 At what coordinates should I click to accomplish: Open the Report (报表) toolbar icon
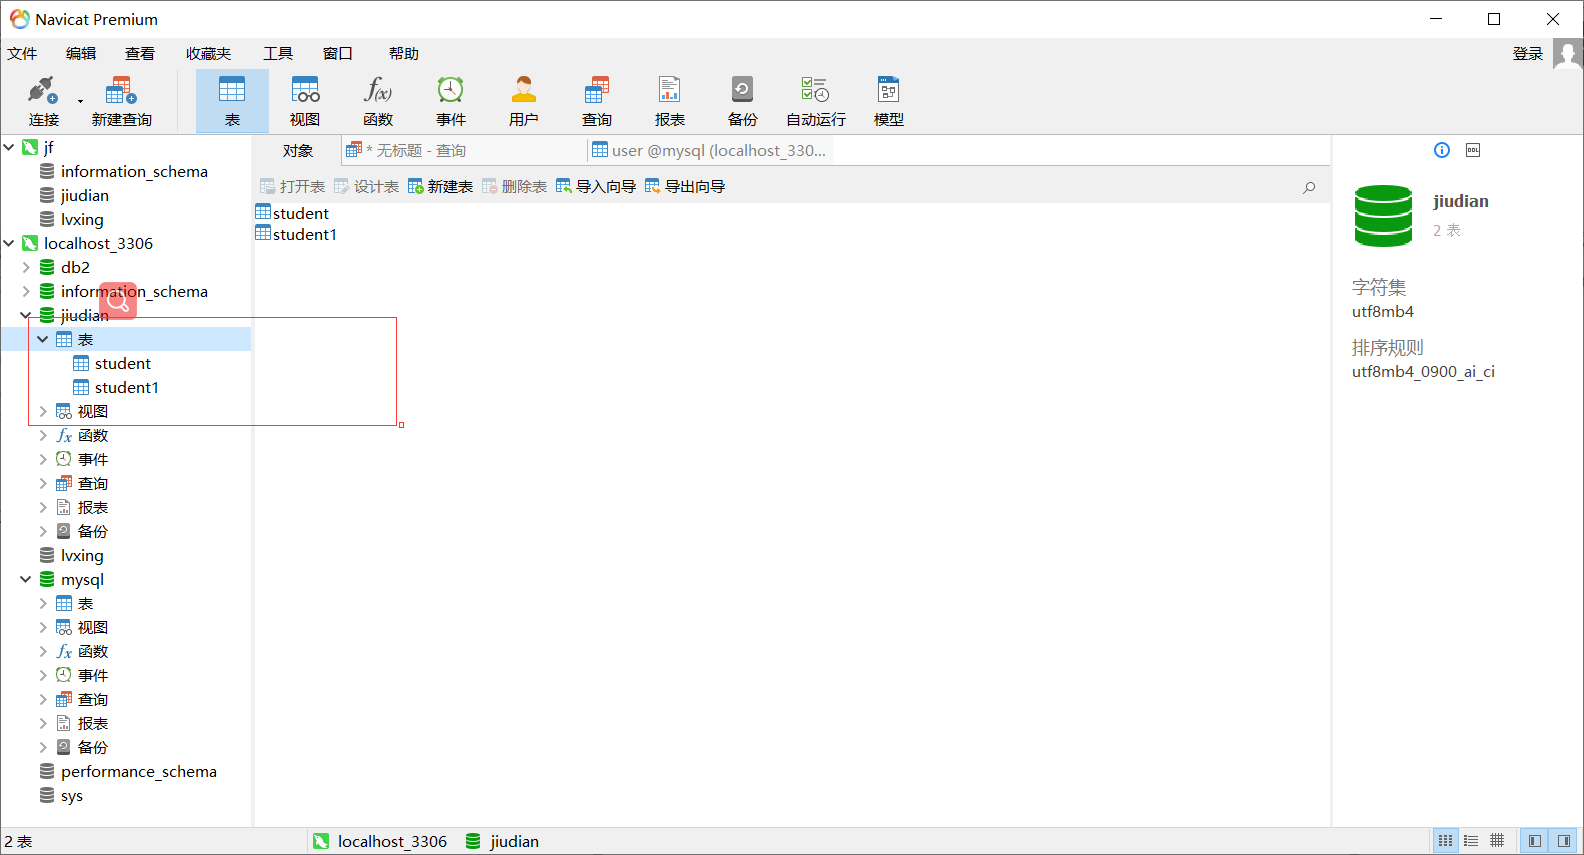(670, 101)
